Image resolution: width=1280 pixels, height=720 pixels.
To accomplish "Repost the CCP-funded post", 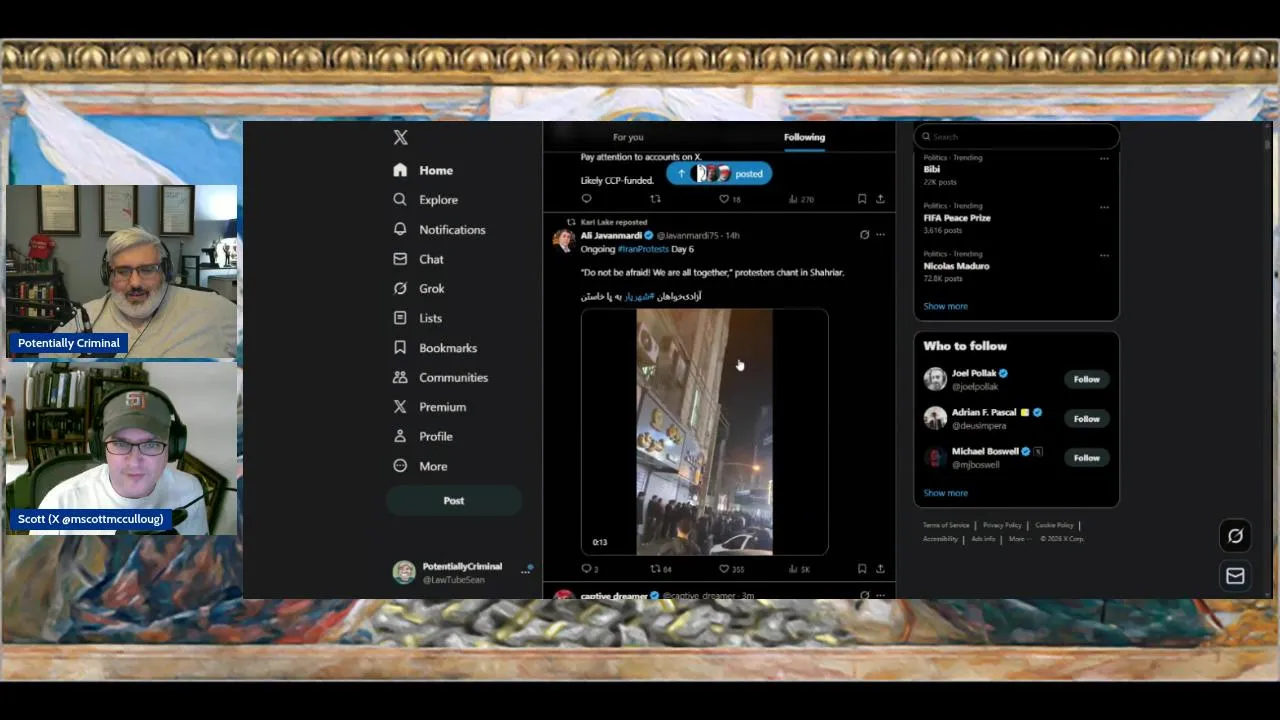I will click(x=656, y=199).
